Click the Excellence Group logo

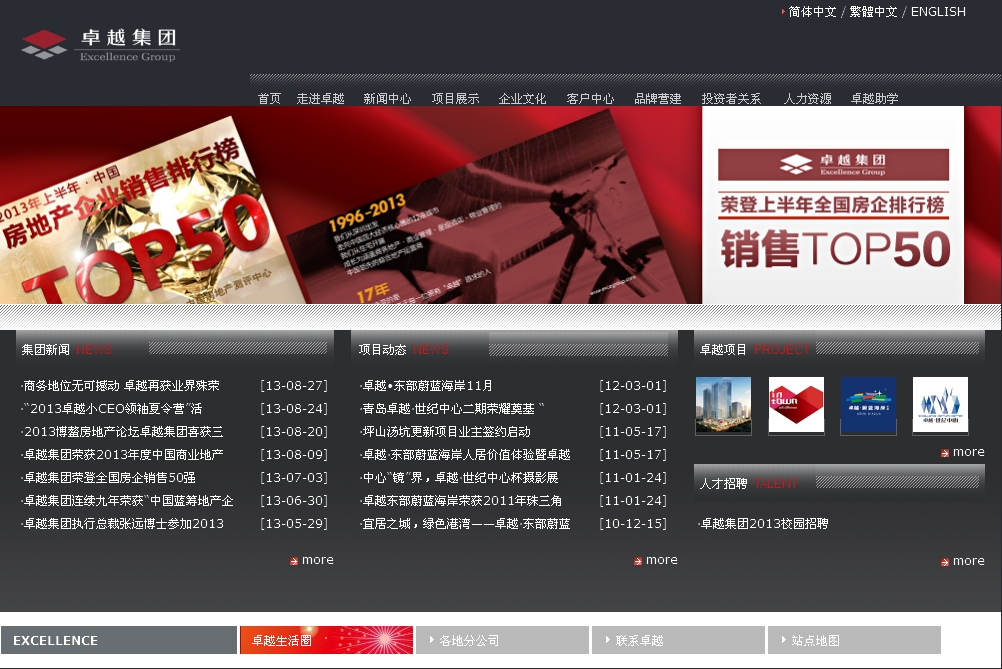pyautogui.click(x=99, y=45)
